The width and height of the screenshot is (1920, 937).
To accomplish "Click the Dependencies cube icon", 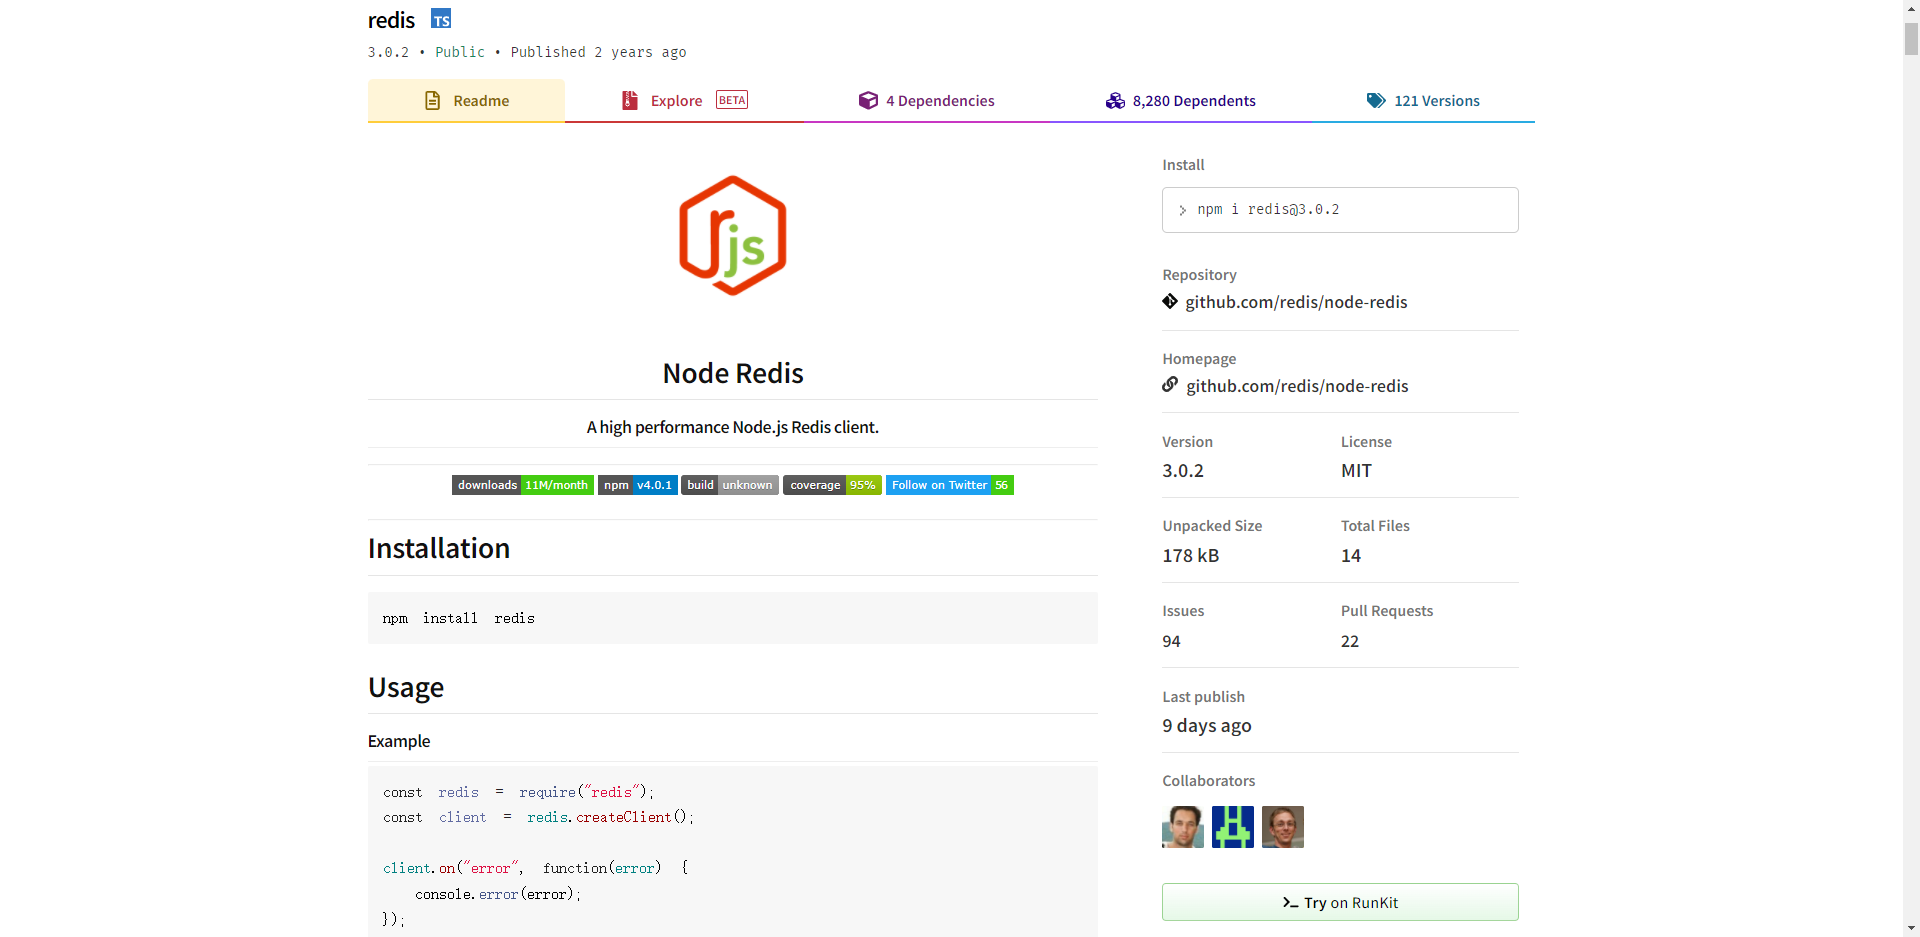I will (868, 101).
